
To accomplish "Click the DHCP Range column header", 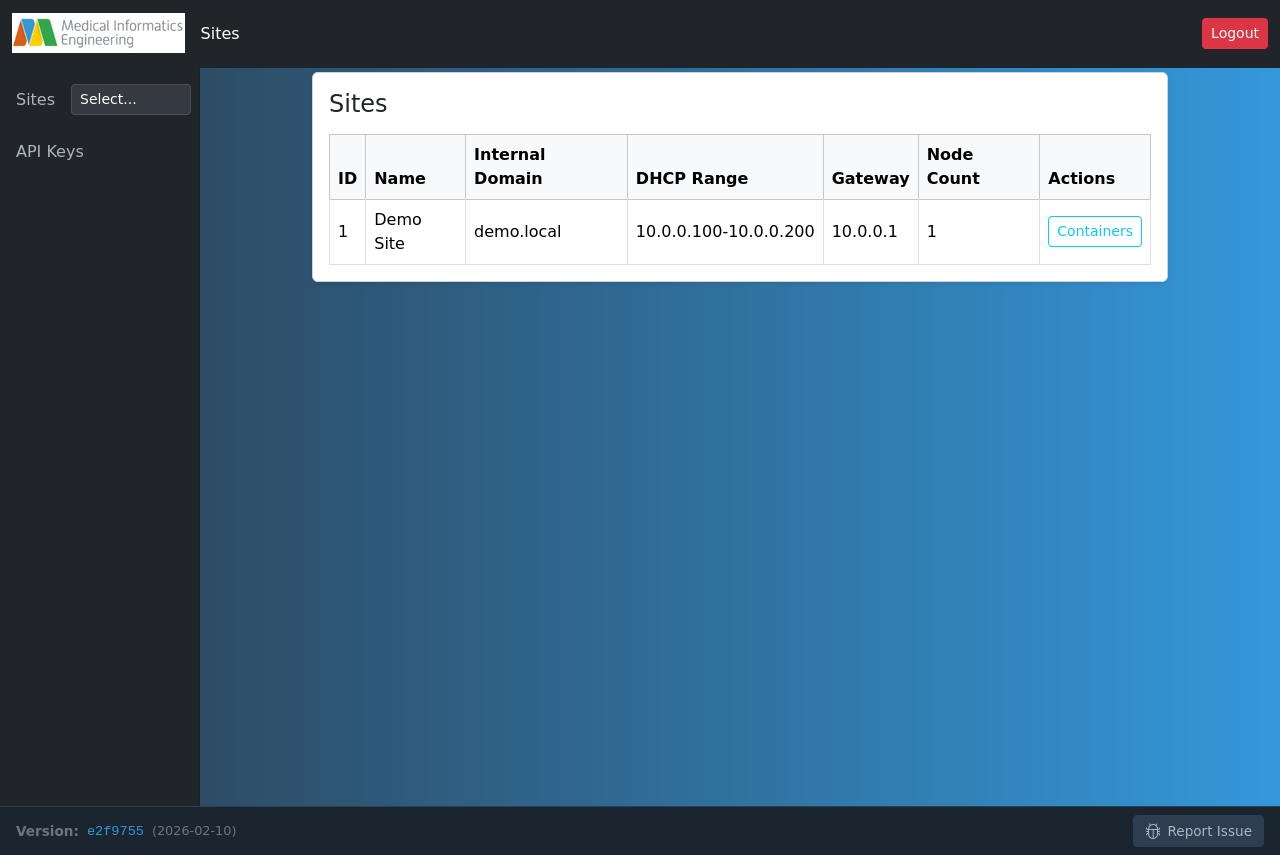I will 692,178.
